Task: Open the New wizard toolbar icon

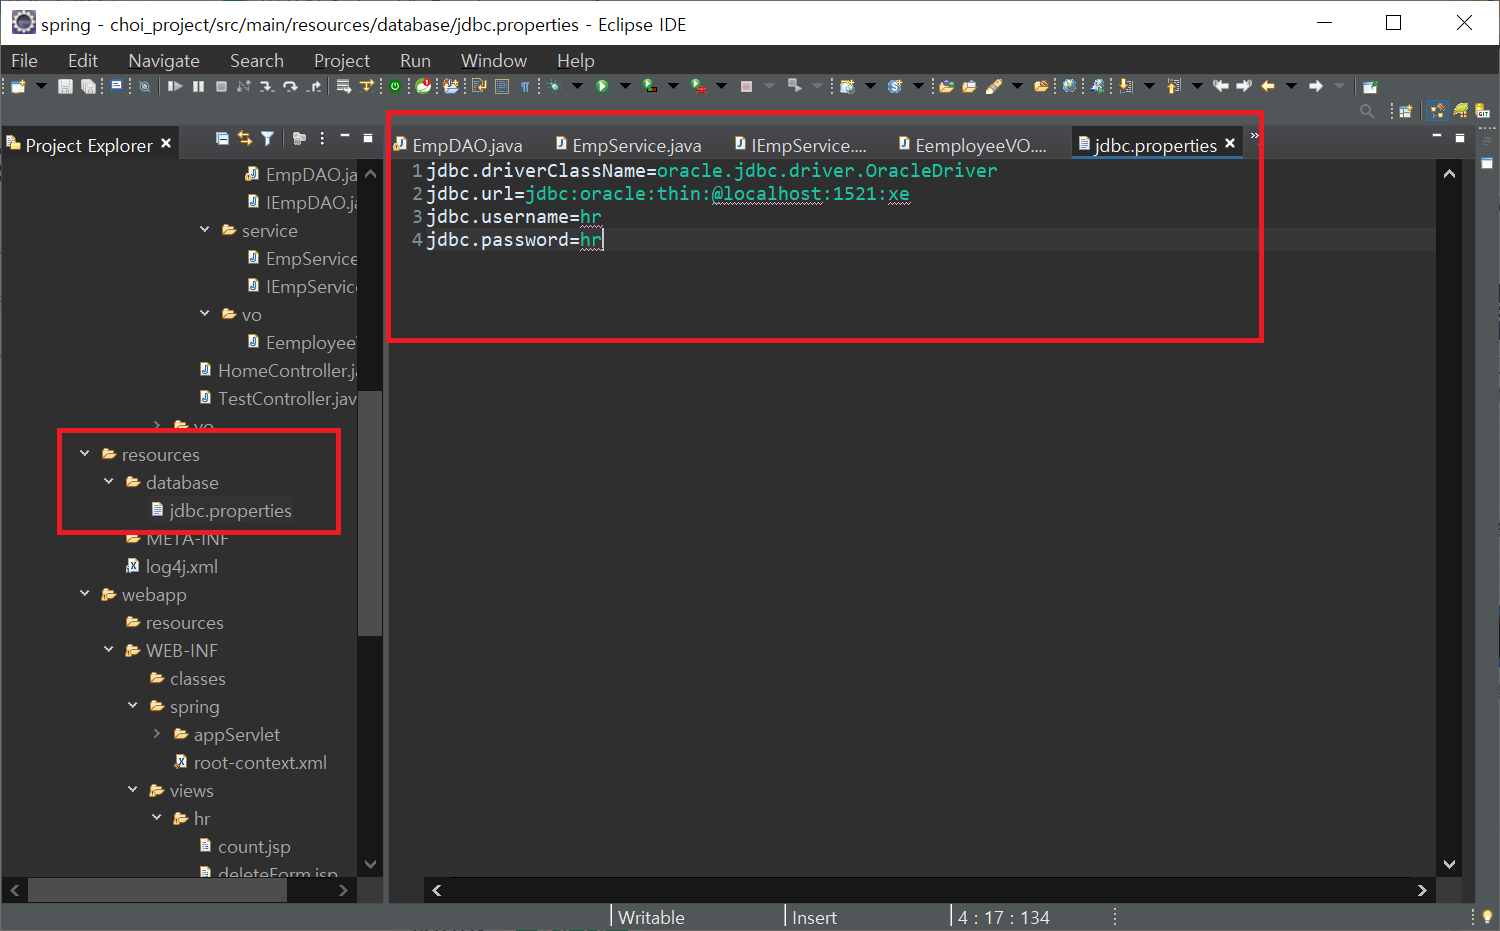Action: tap(20, 87)
